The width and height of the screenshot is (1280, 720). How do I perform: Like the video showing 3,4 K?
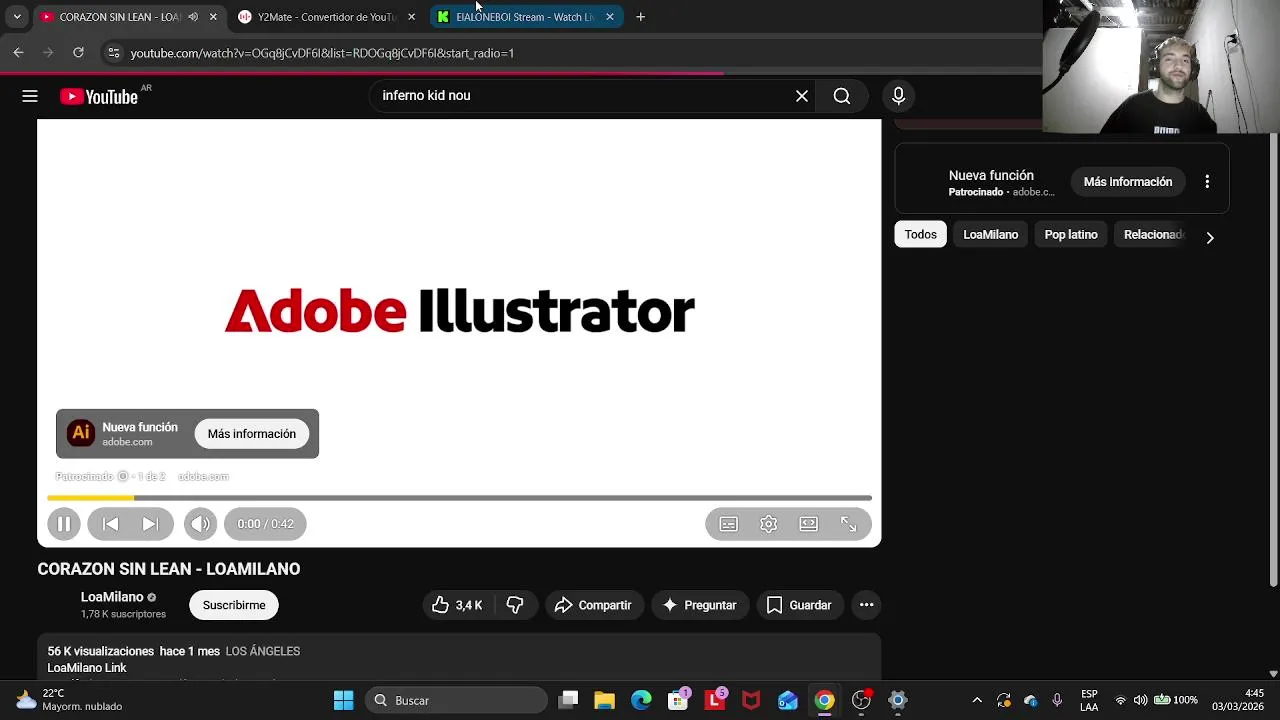(x=457, y=605)
